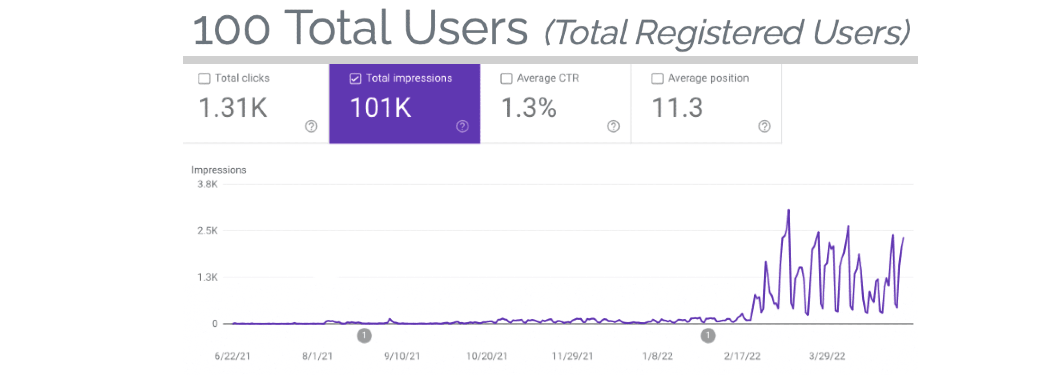Click annotation marker near 9/10/21
Image resolution: width=1051 pixels, height=383 pixels.
point(364,335)
